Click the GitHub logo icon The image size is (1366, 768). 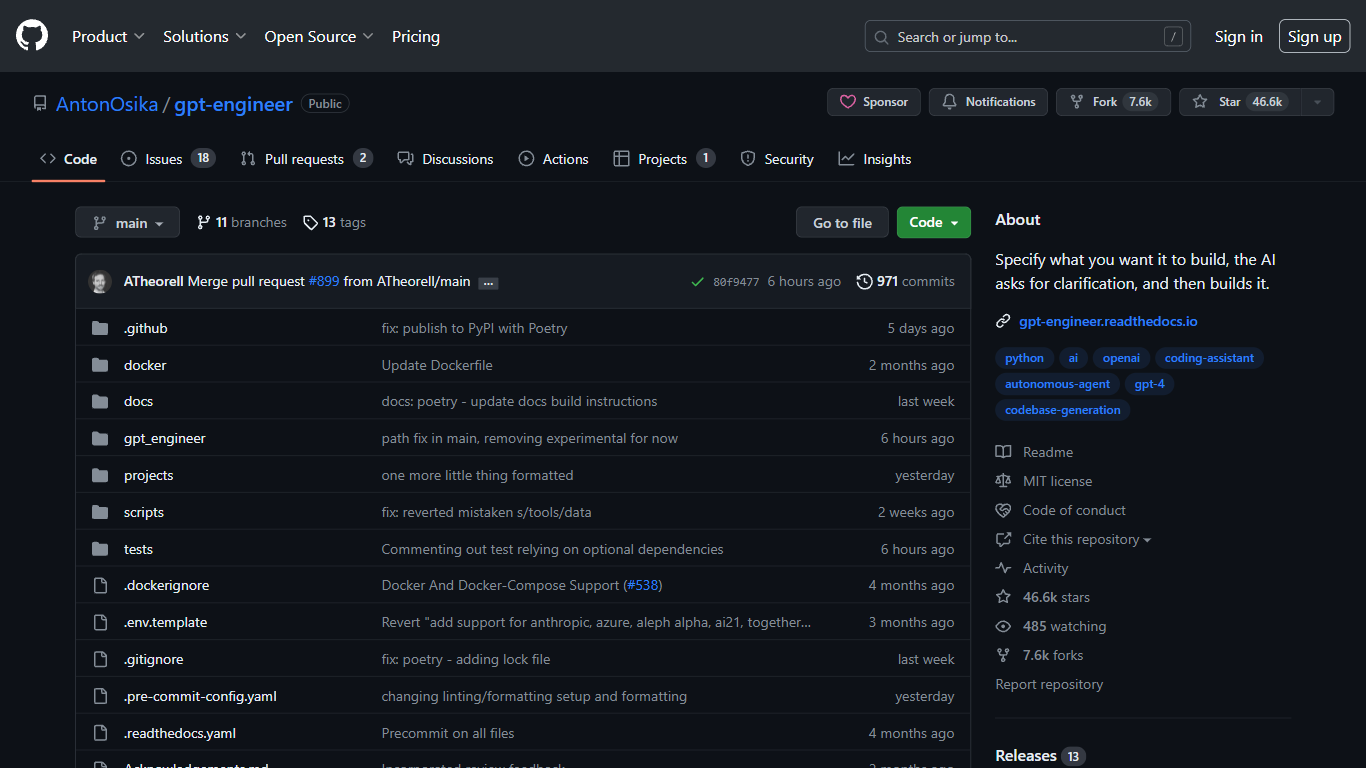(x=32, y=36)
